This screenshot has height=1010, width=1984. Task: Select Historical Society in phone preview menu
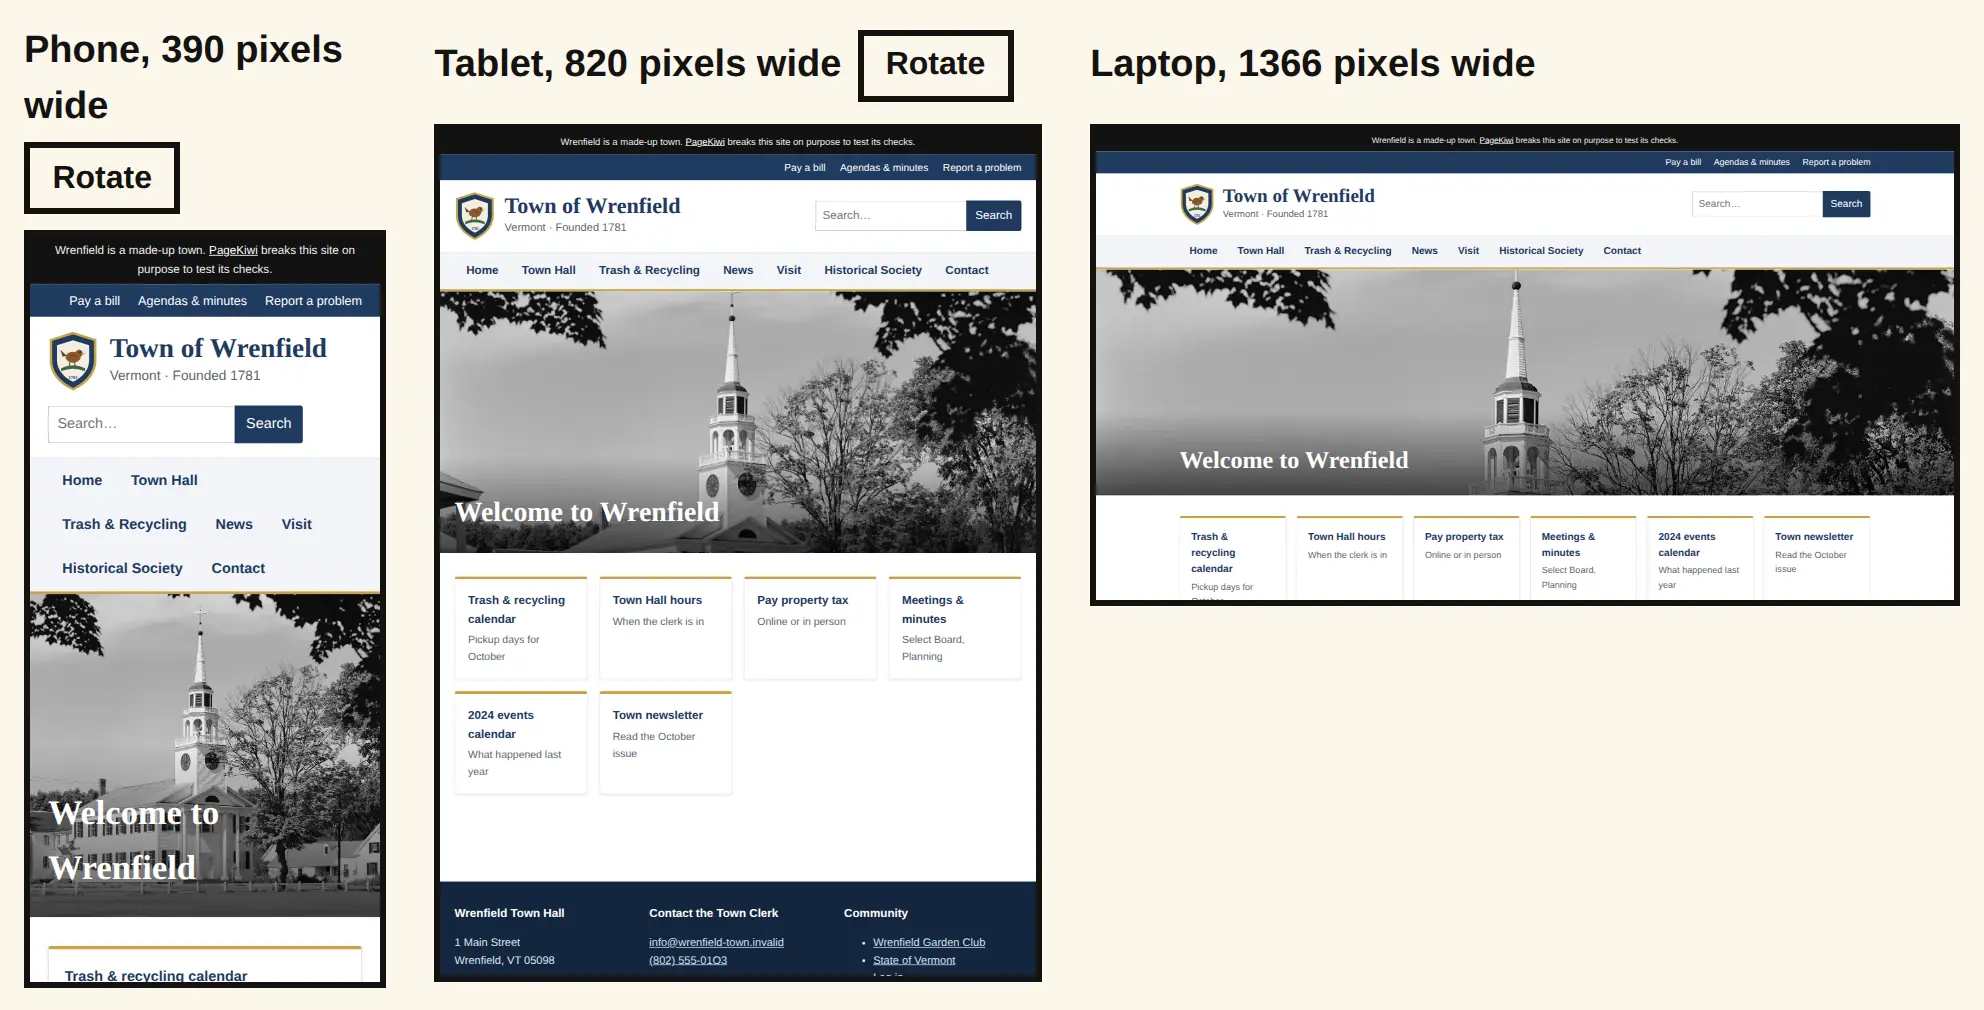[122, 569]
